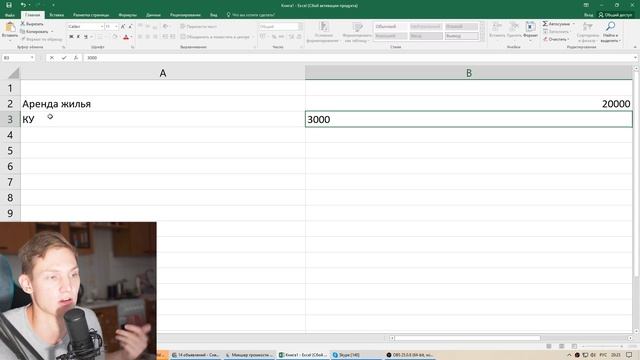Collapse the ribbon with the small arrow
Viewport: 640px width, 360px height.
coord(635,47)
